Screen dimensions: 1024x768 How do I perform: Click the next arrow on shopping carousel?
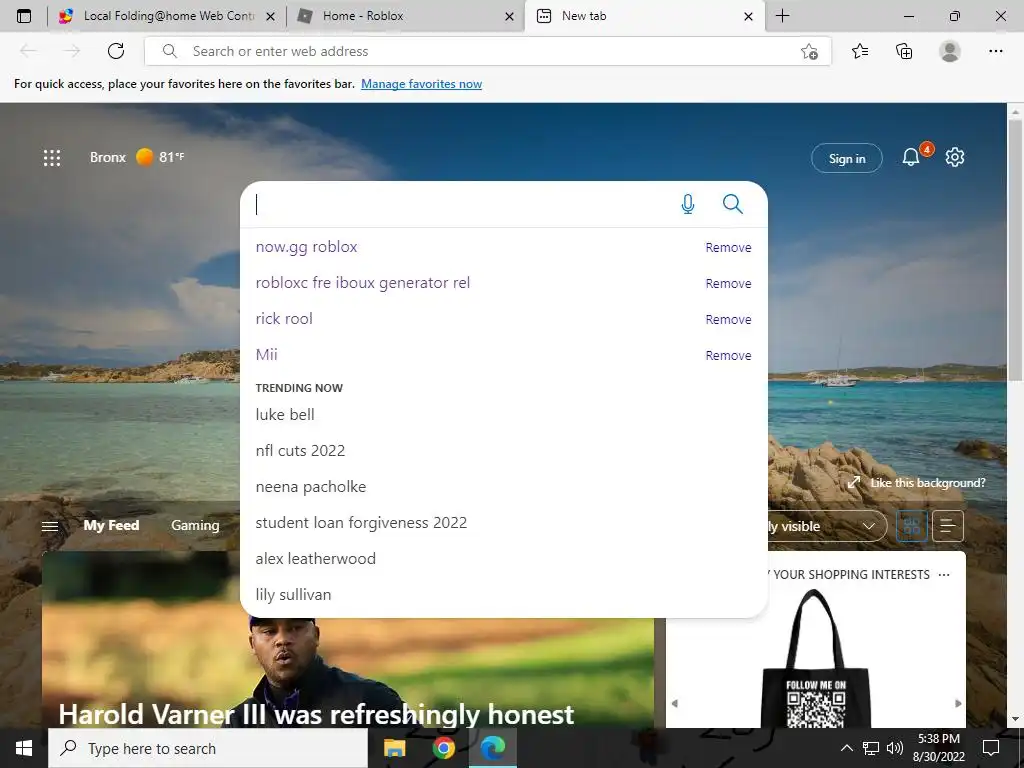[958, 703]
